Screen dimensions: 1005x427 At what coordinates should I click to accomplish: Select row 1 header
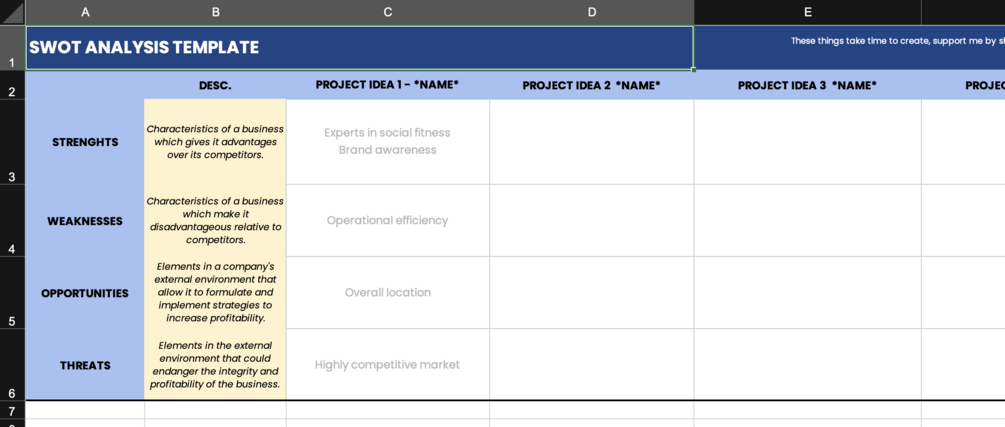point(12,48)
